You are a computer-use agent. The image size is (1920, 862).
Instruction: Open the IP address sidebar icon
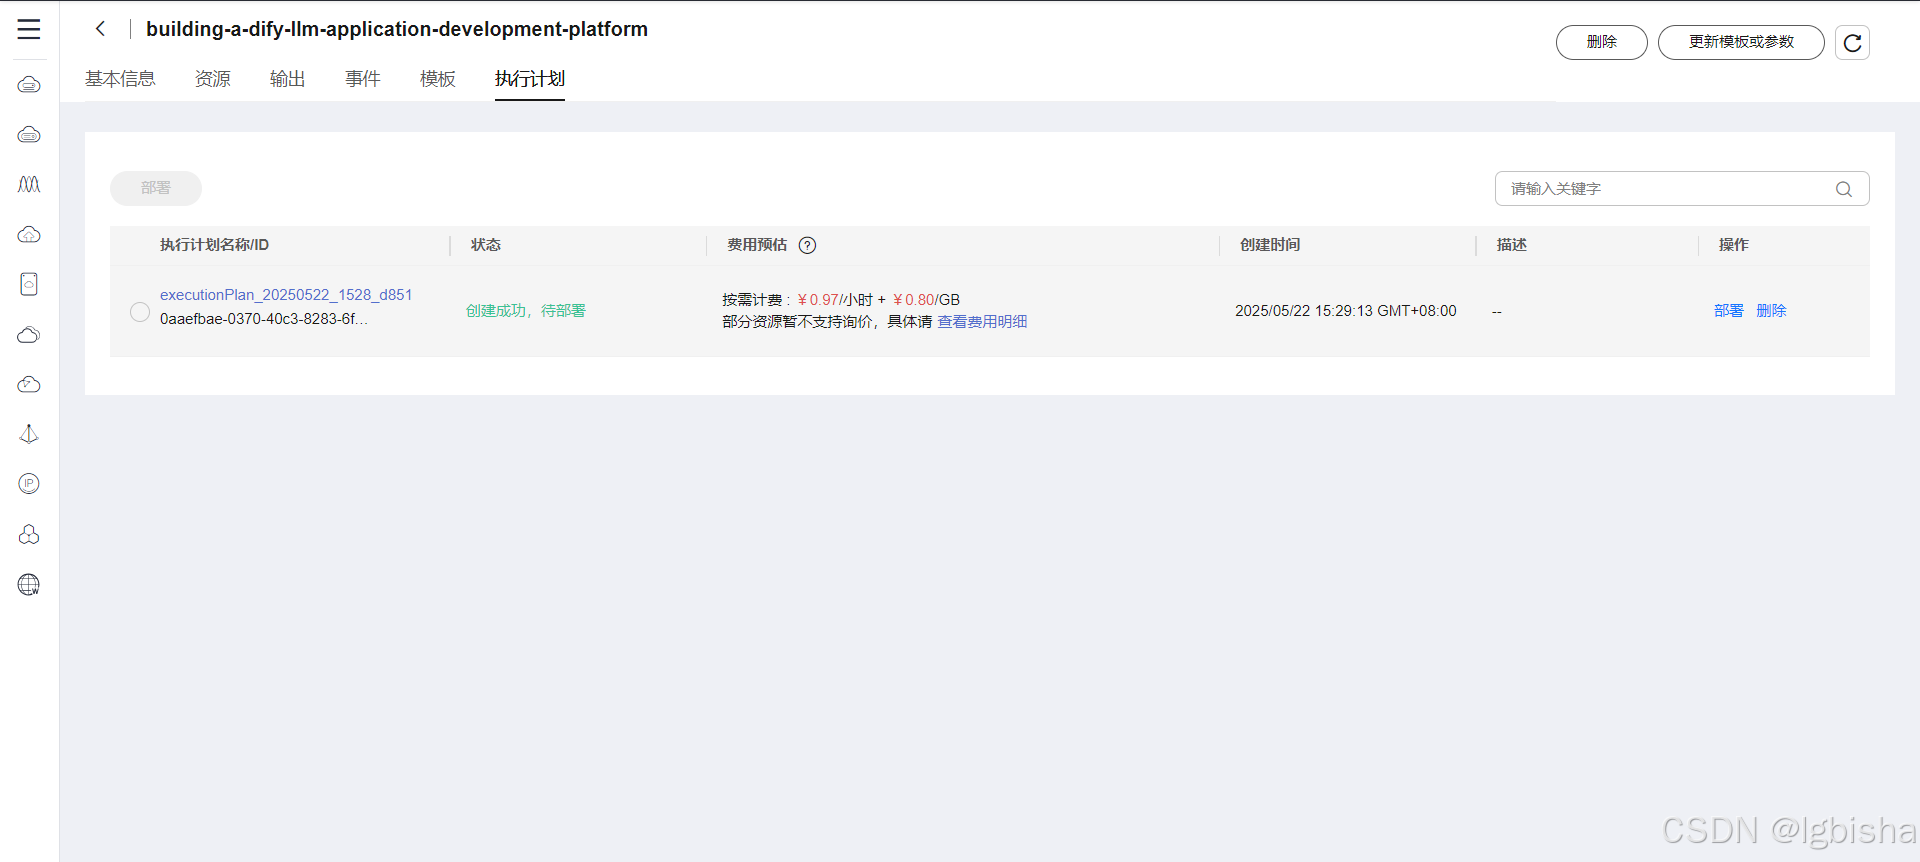click(29, 484)
